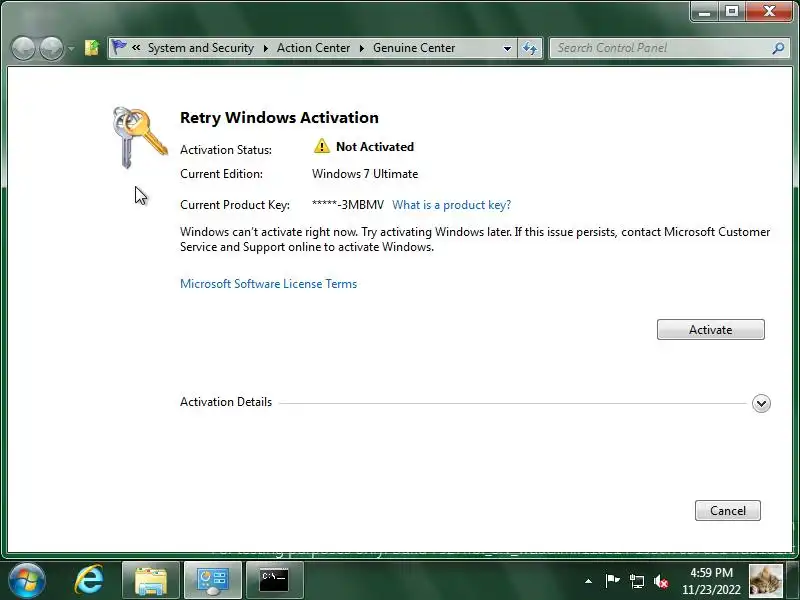Viewport: 800px width, 600px height.
Task: Click the Activate button
Action: 710,330
